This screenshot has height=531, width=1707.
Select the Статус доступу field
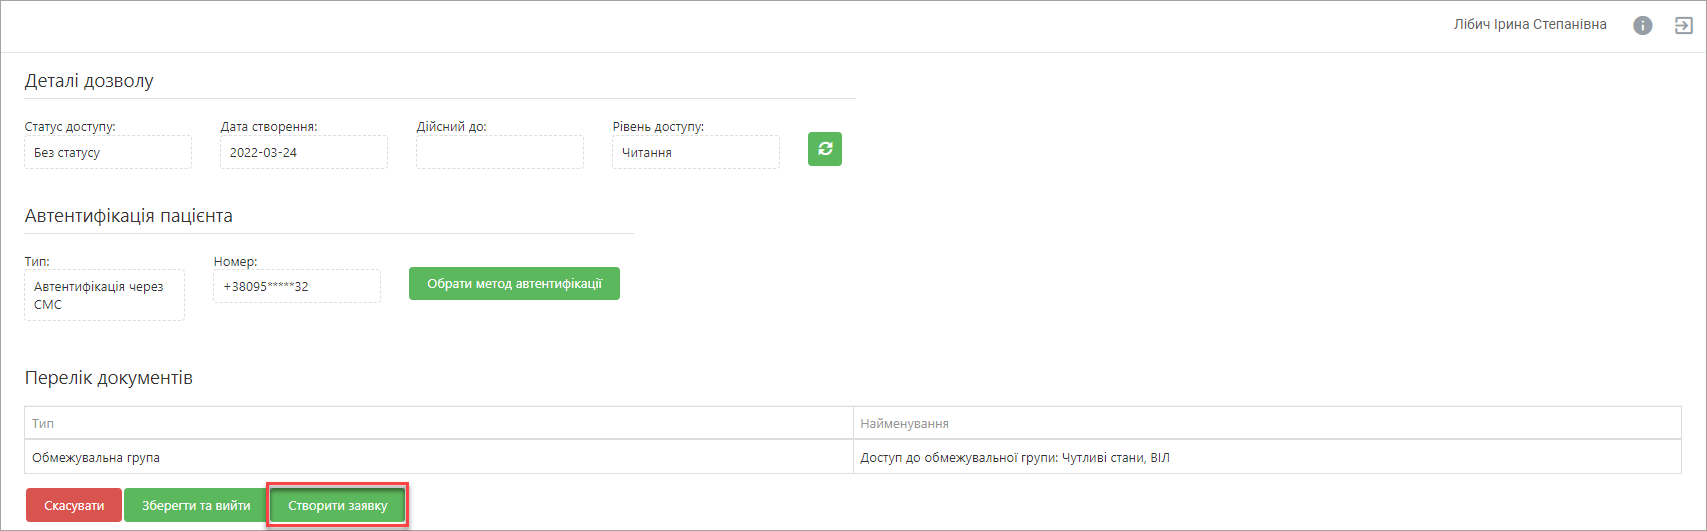click(x=108, y=152)
